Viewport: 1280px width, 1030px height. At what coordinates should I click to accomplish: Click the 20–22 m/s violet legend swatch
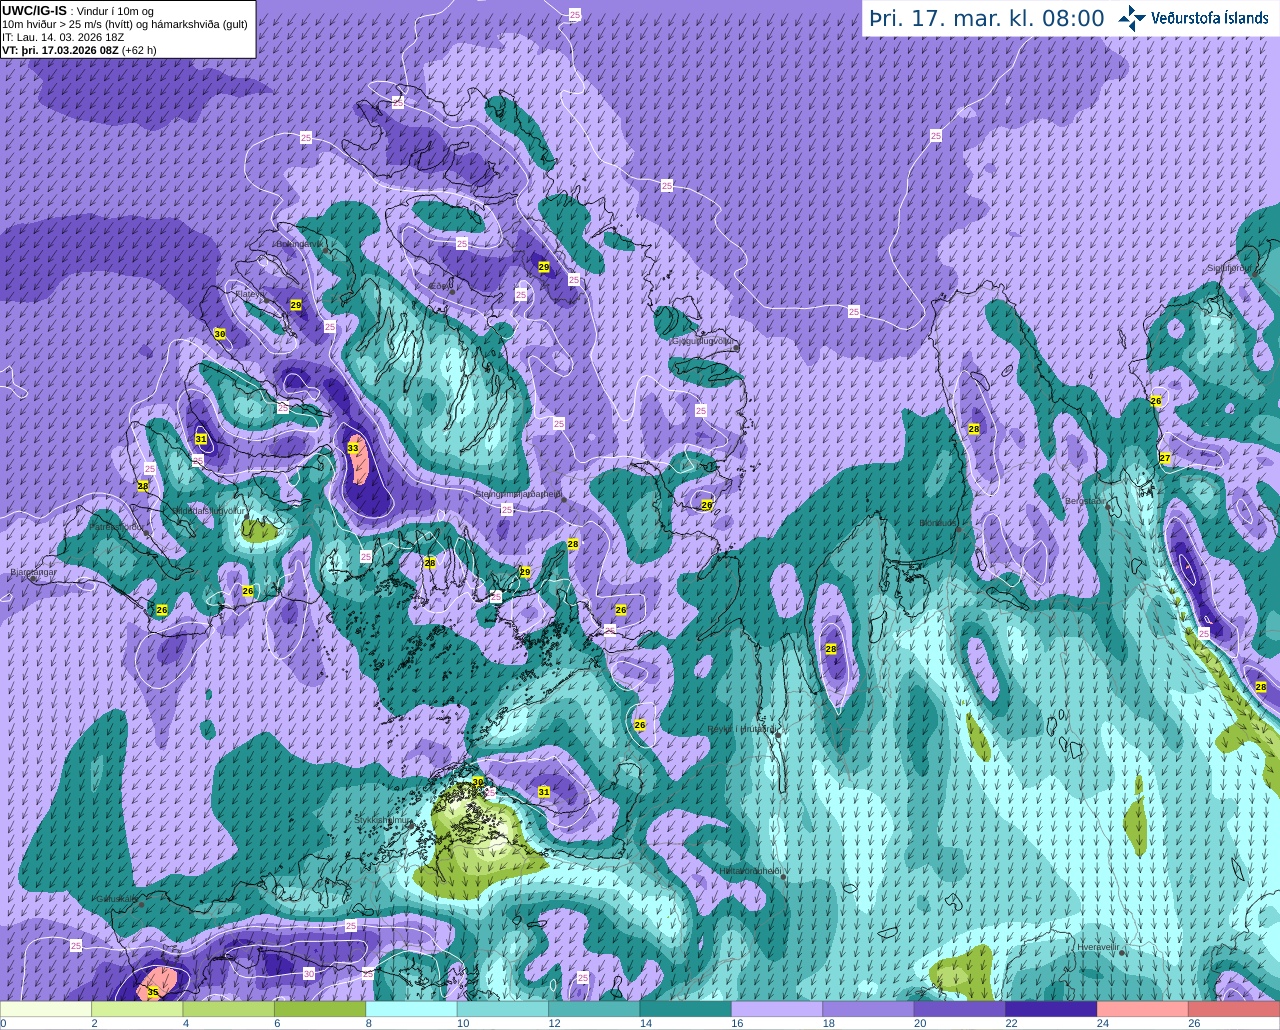(x=960, y=1009)
